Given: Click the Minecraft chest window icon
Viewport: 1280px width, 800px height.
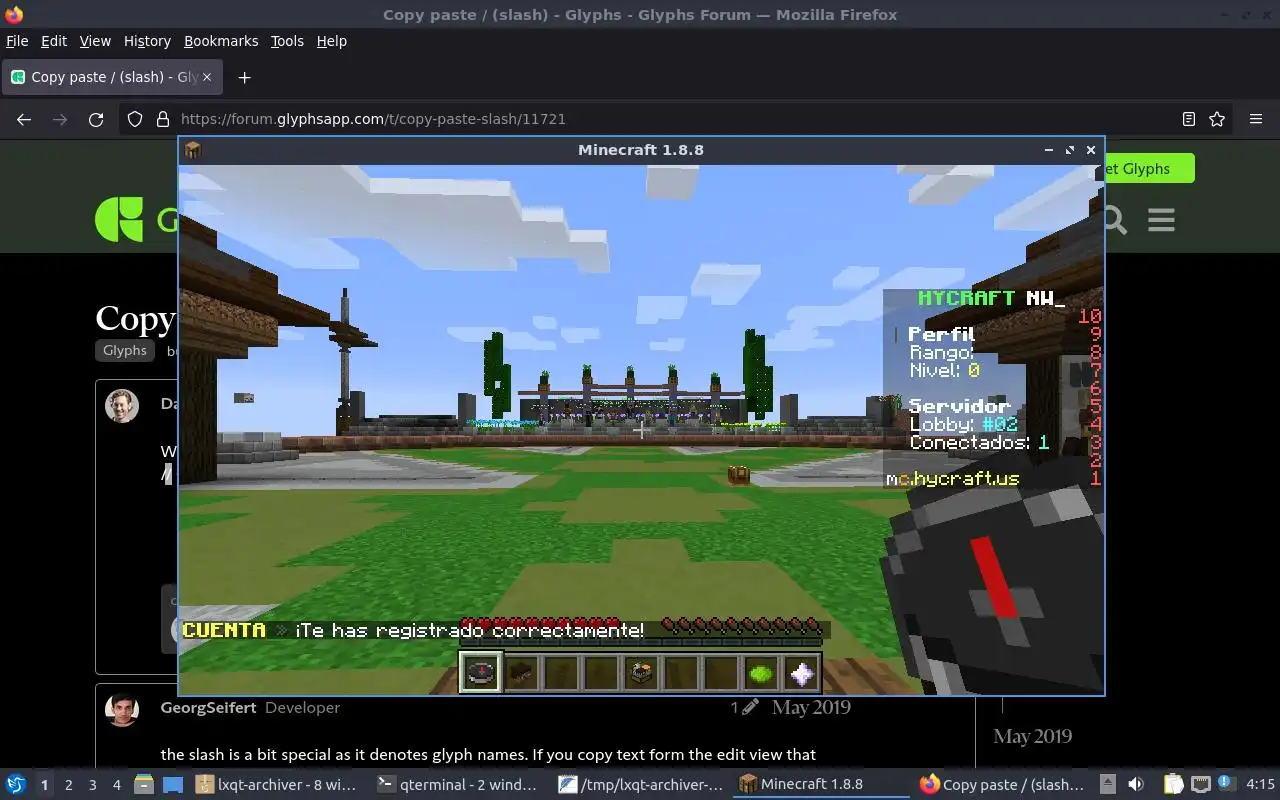Looking at the screenshot, I should point(193,150).
